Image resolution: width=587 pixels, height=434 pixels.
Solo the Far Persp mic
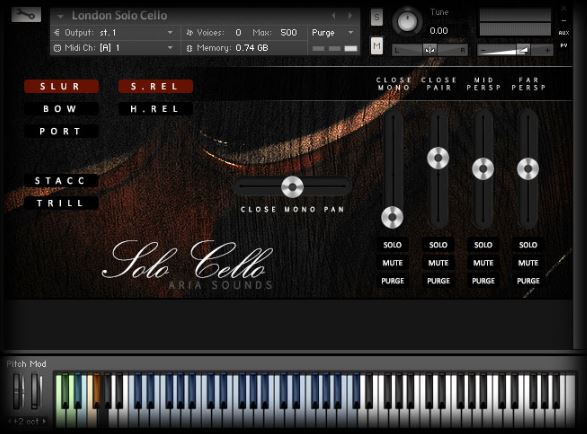point(528,245)
